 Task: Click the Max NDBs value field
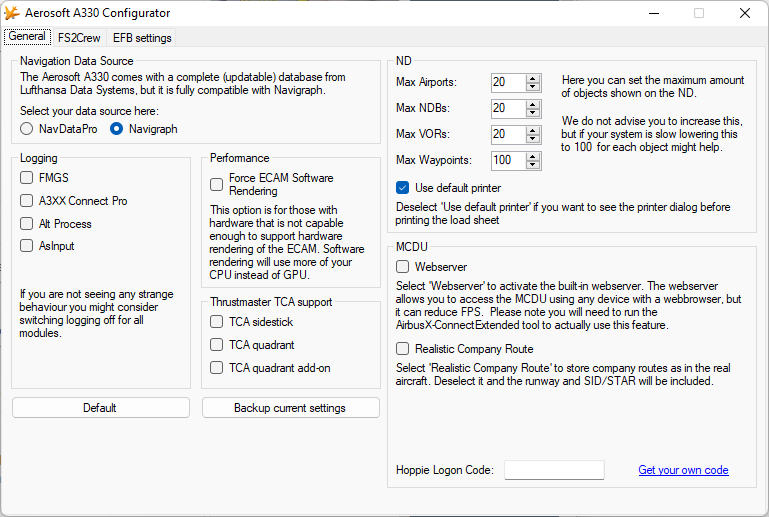(x=508, y=108)
